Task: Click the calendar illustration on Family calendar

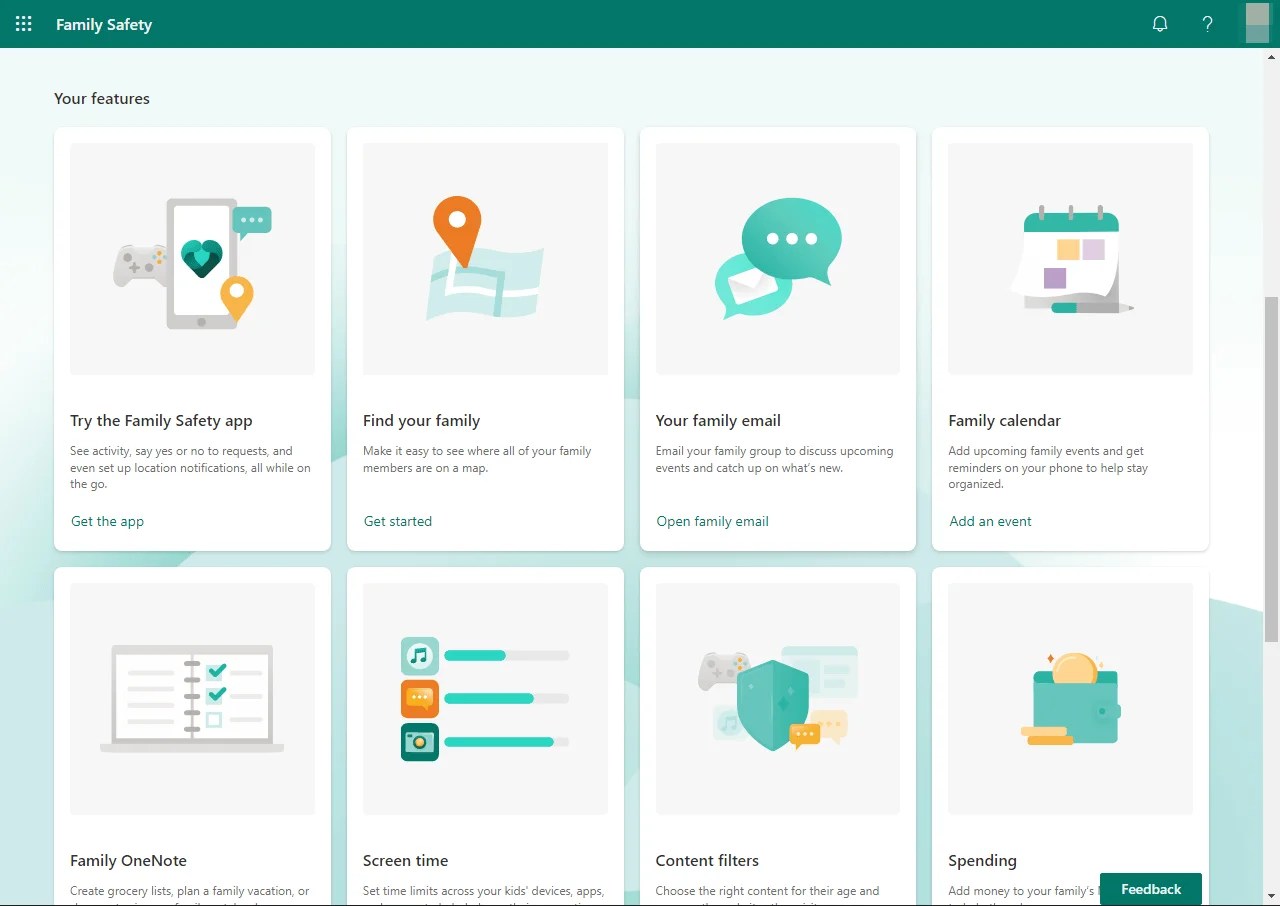Action: point(1070,258)
